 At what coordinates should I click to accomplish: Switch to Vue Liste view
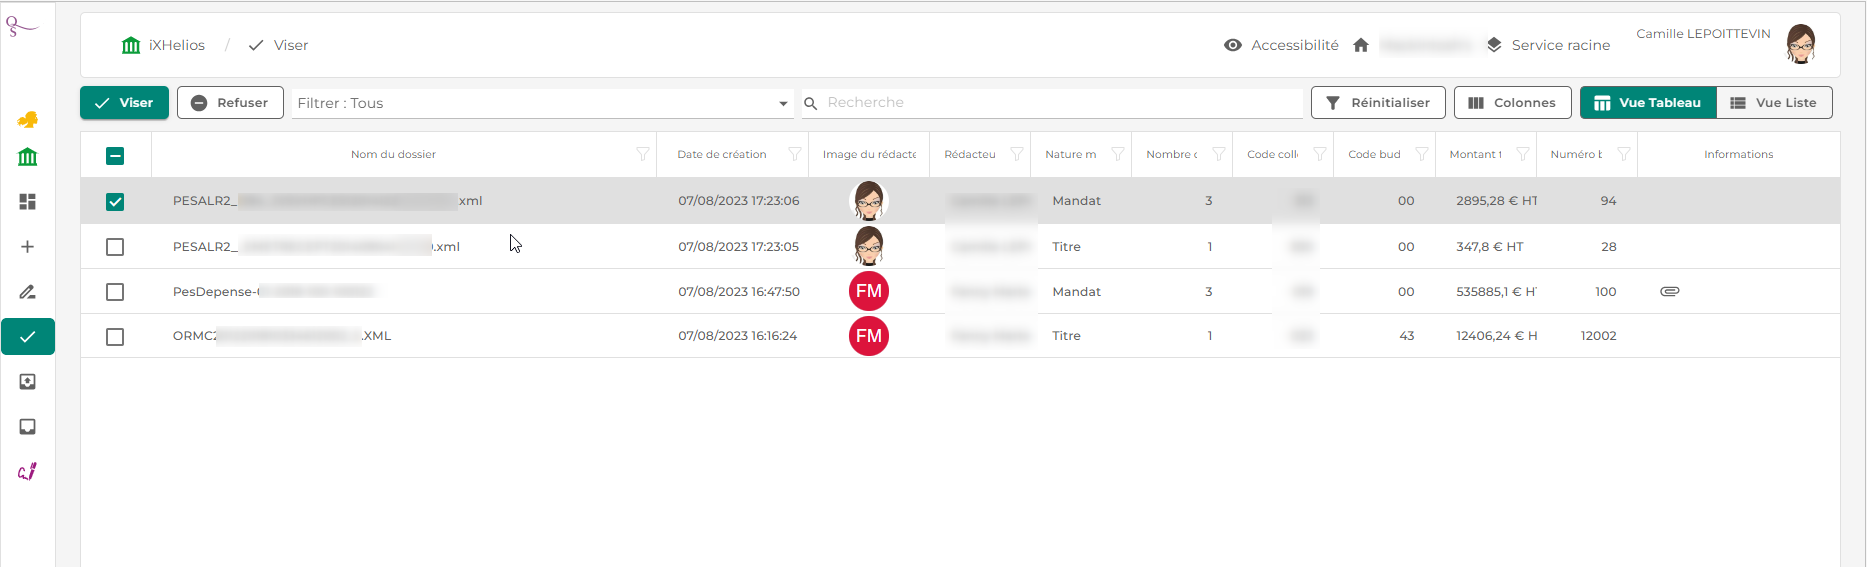pos(1773,103)
